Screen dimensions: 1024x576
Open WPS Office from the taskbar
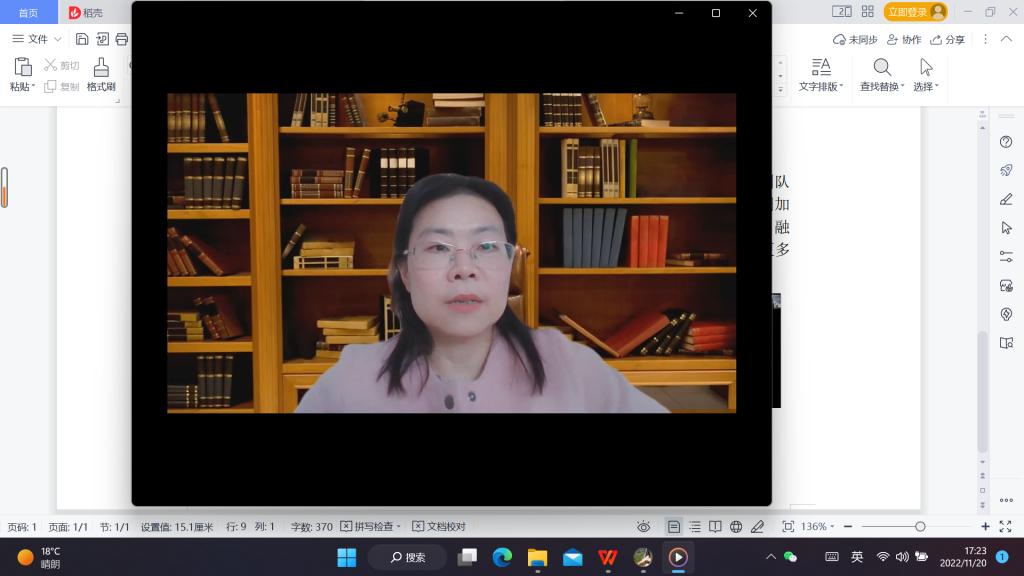point(608,557)
